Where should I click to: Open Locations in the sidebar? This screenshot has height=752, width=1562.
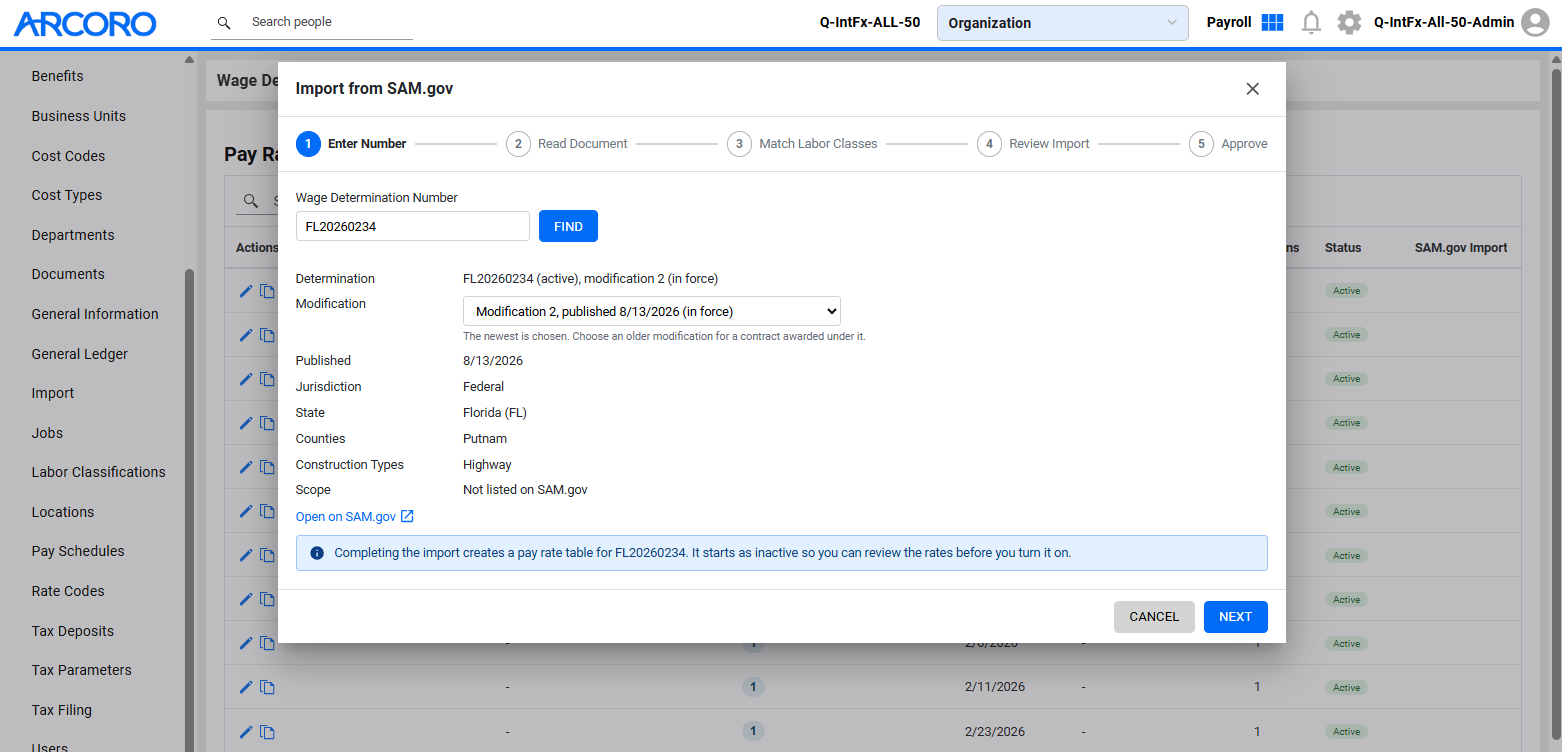point(63,512)
